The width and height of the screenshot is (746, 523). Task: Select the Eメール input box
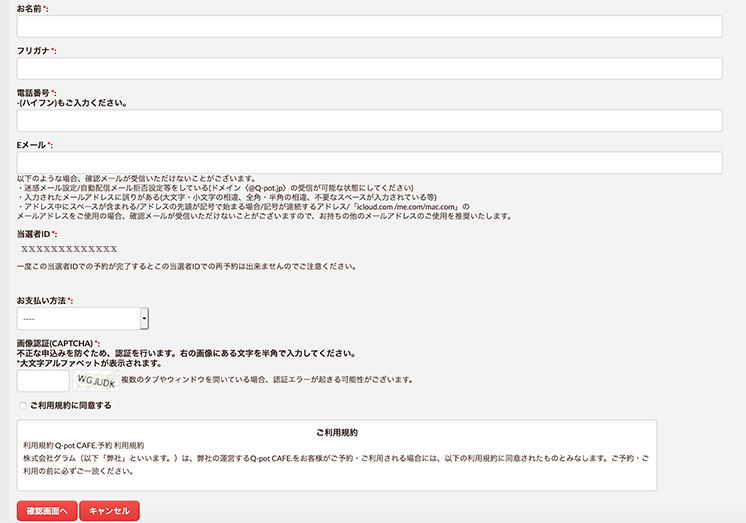pos(369,162)
